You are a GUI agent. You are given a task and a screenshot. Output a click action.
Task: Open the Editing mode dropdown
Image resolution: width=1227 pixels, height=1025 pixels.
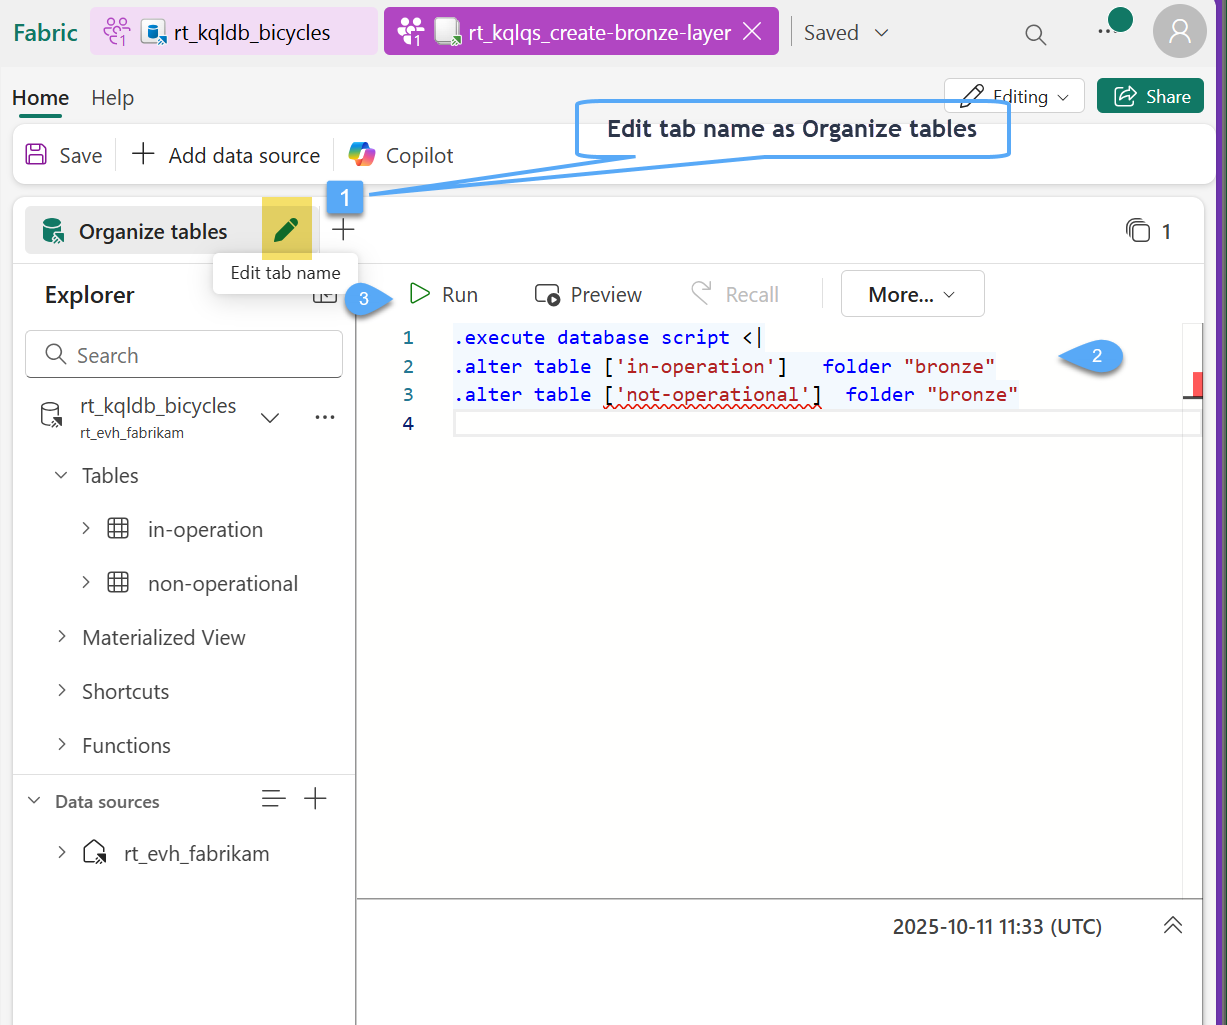1014,96
